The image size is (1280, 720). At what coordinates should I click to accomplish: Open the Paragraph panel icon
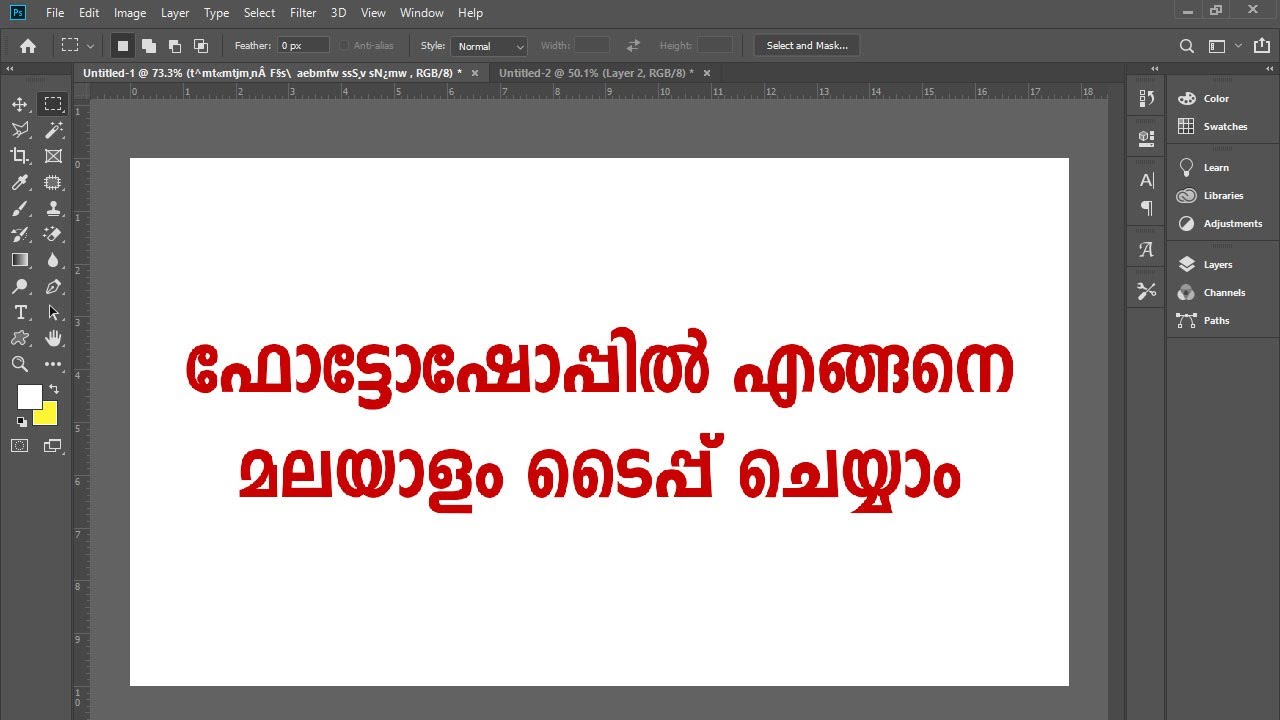coord(1146,208)
